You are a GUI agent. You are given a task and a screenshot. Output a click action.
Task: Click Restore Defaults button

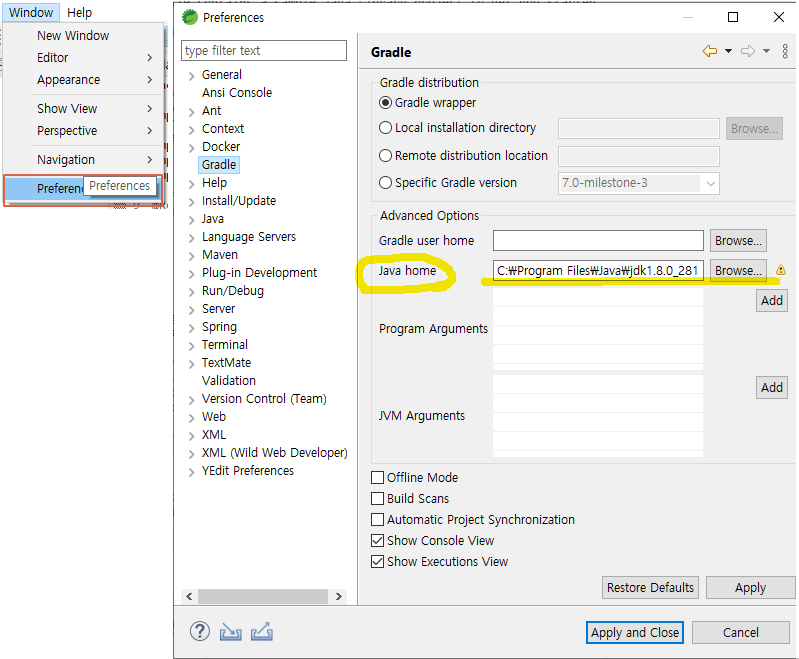tap(650, 588)
